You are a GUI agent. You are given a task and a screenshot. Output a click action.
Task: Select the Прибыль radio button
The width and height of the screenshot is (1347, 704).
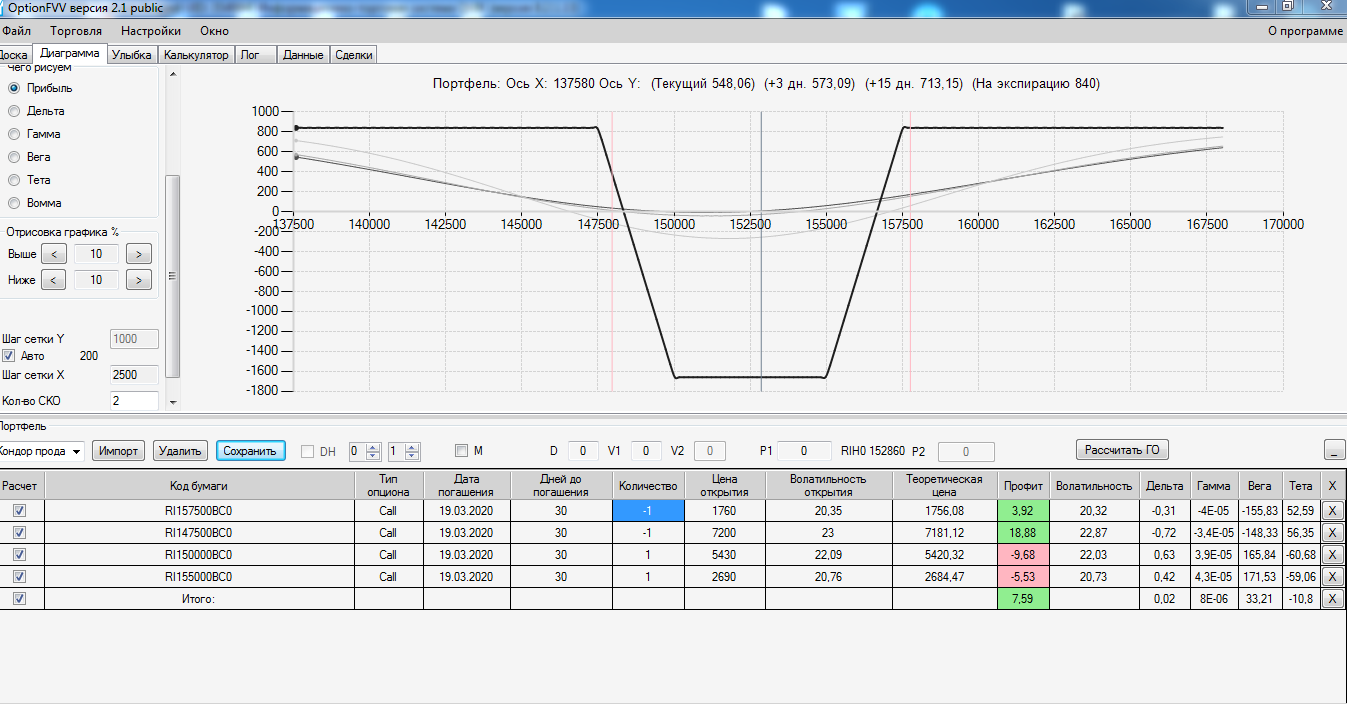[x=14, y=88]
